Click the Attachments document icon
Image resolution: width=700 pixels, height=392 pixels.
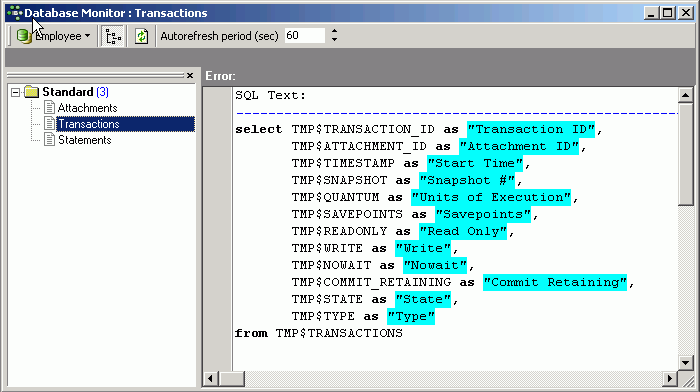tap(50, 108)
